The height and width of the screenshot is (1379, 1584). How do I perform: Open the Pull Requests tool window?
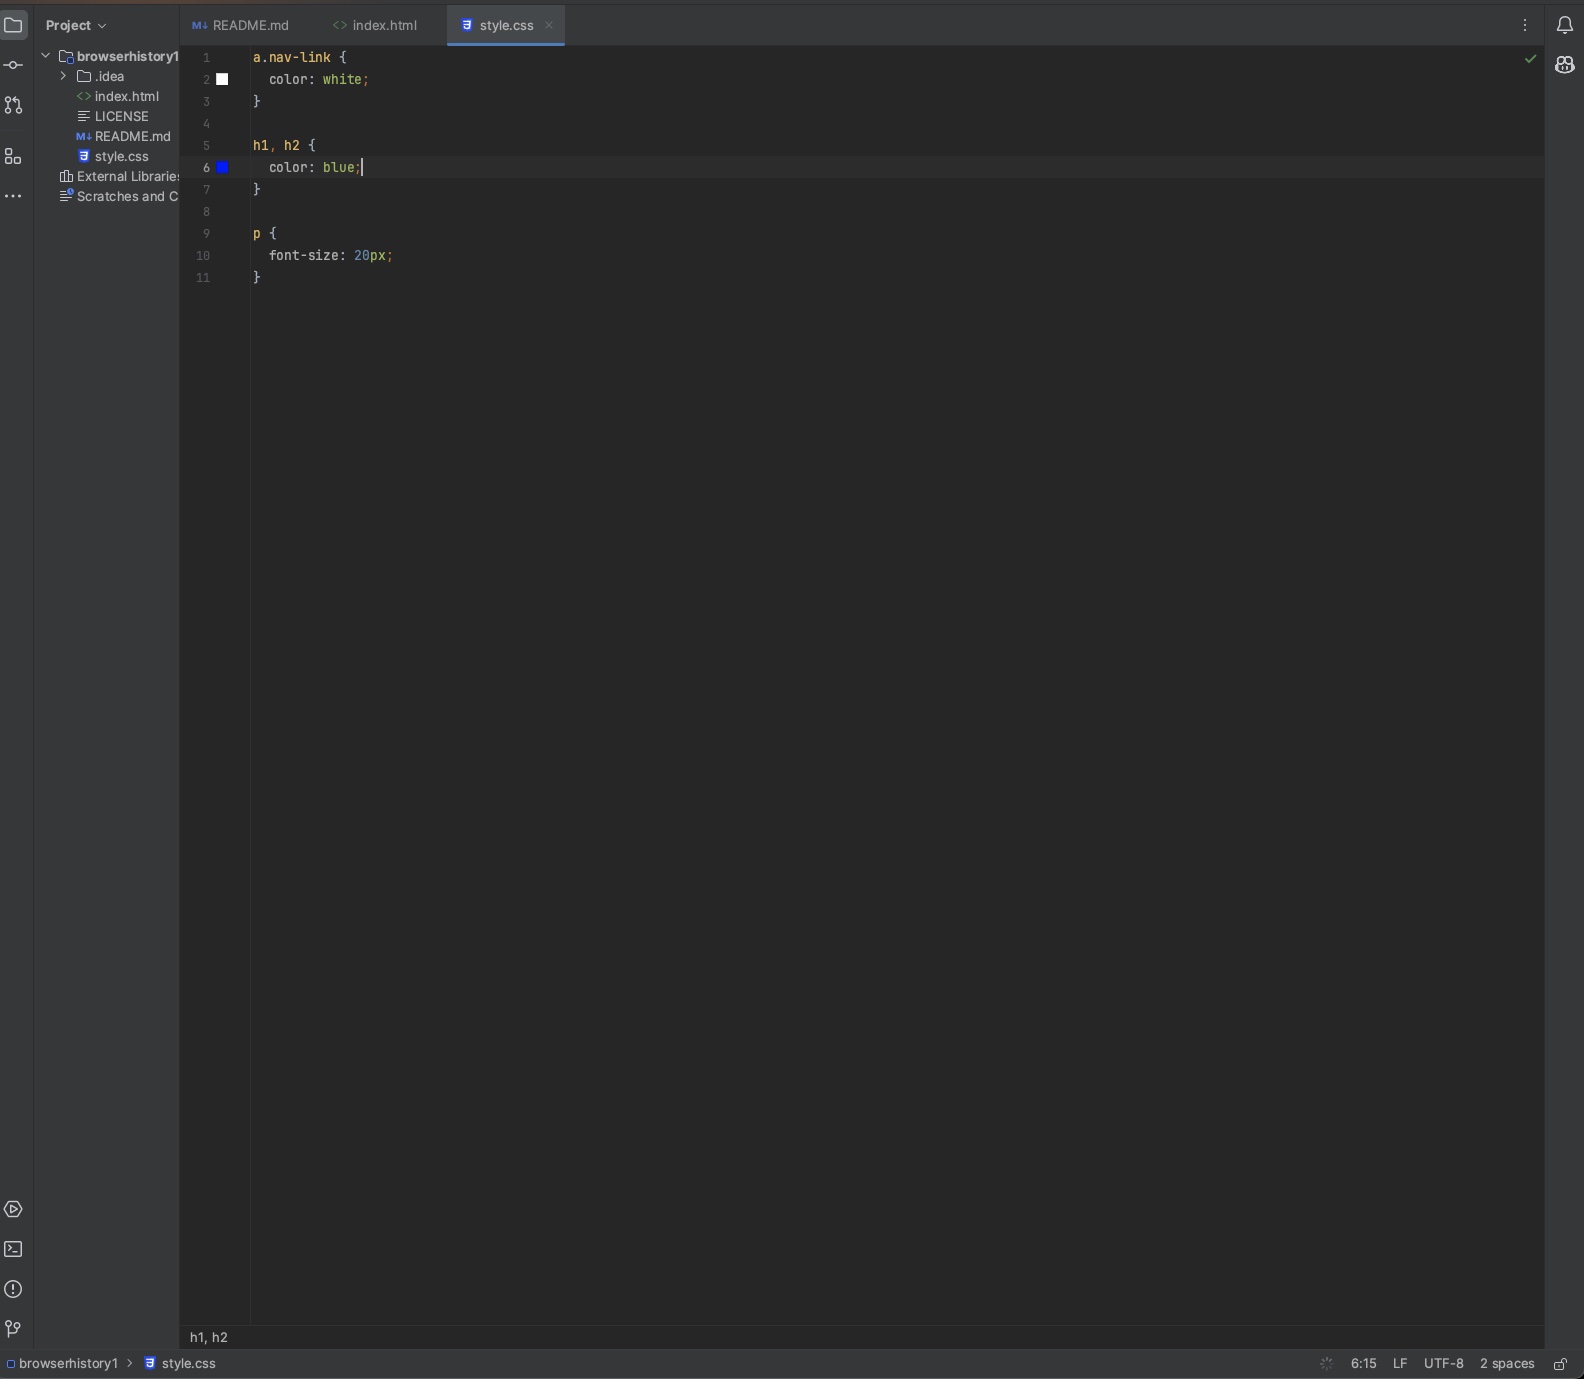(13, 105)
